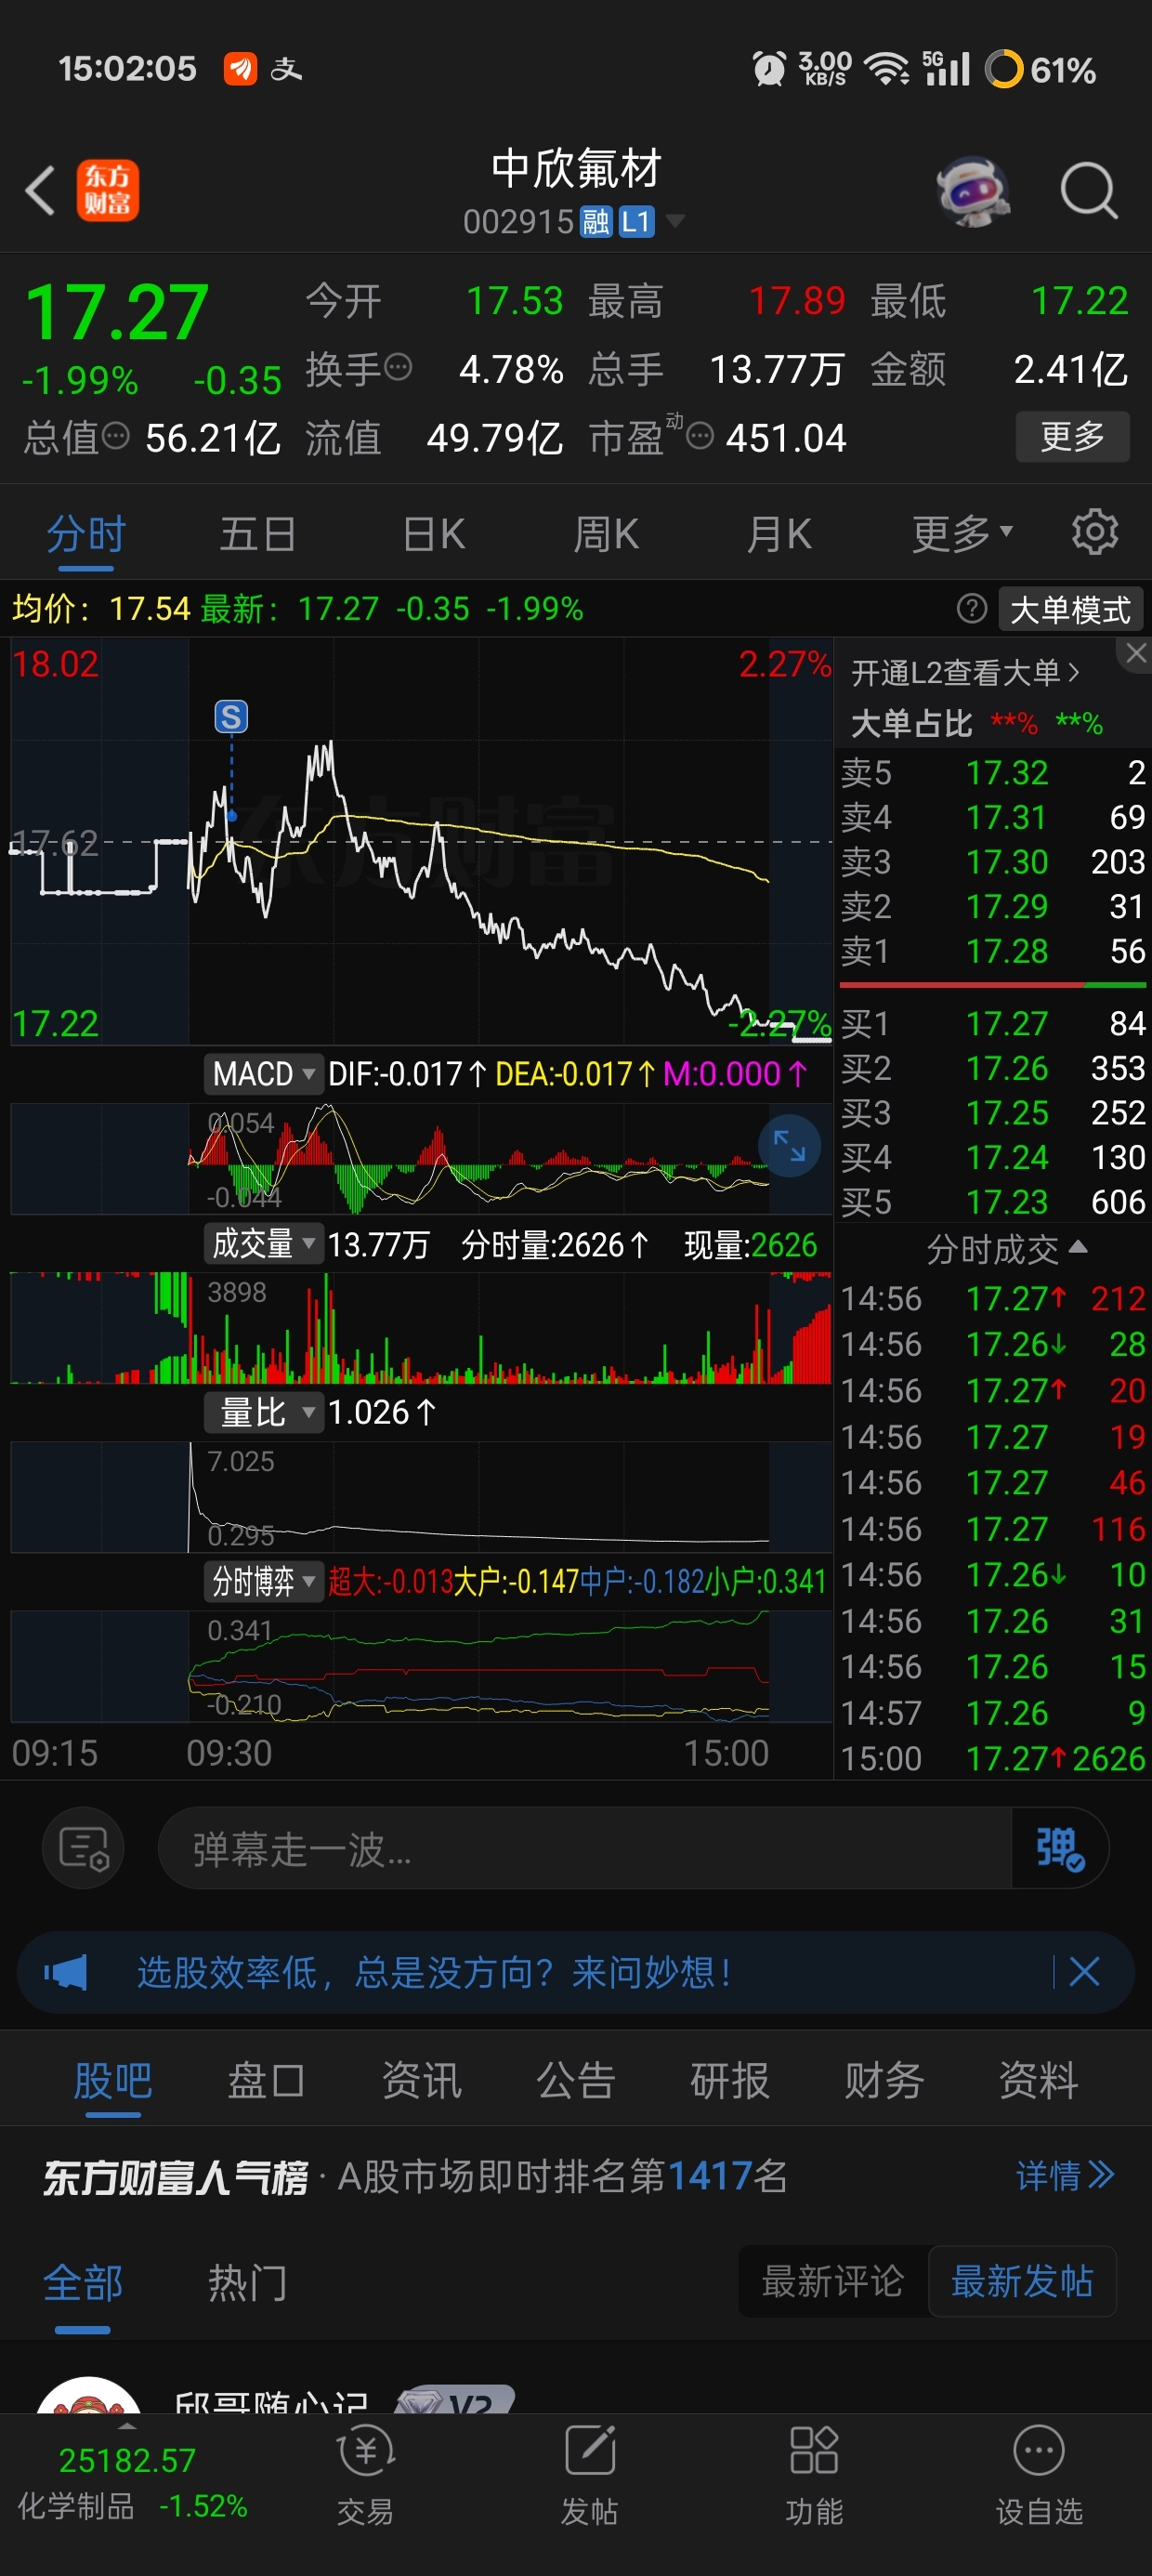Viewport: 1152px width, 2576px height.
Task: Open info icon beside 总值
Action: (x=116, y=435)
